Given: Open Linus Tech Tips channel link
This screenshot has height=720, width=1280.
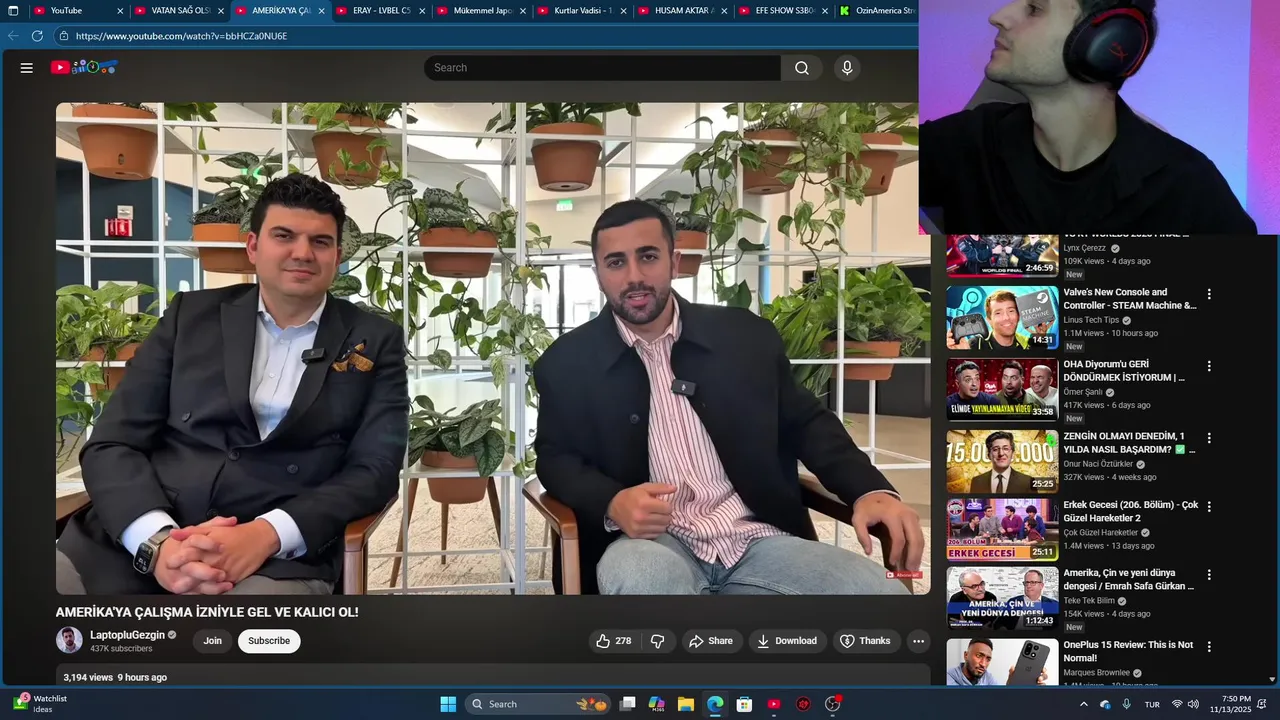Looking at the screenshot, I should coord(1091,320).
